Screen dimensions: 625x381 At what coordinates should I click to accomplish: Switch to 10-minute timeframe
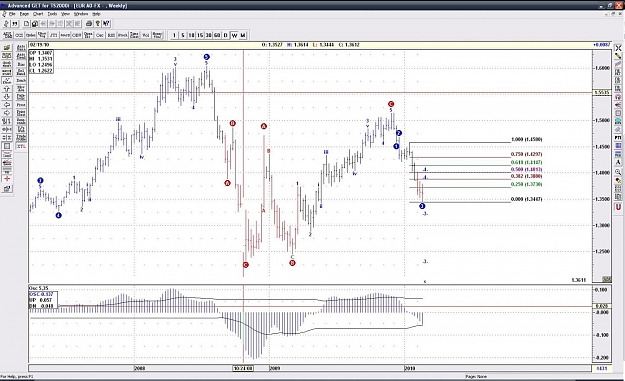pyautogui.click(x=191, y=35)
